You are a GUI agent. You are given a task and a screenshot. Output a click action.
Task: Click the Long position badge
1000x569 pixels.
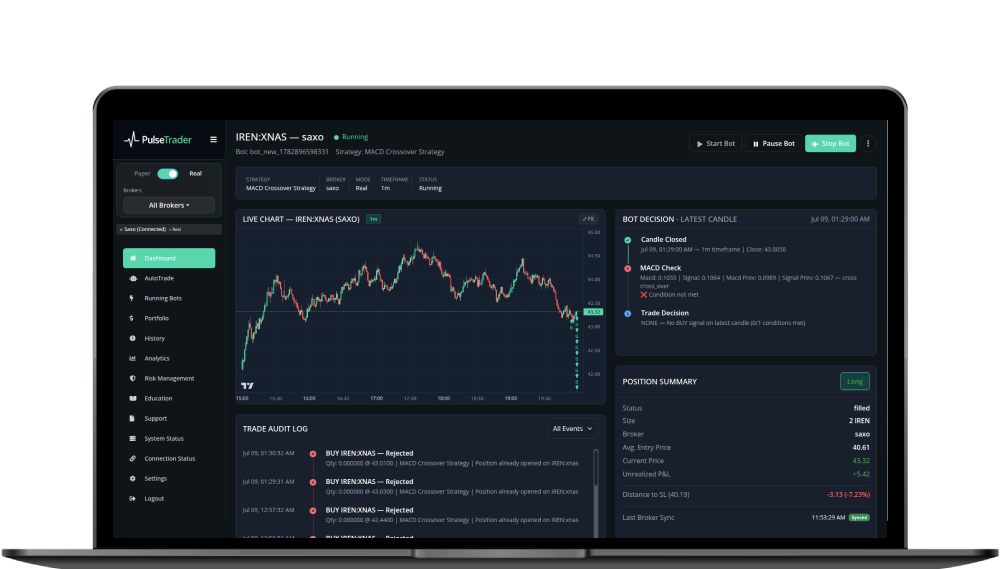point(855,381)
